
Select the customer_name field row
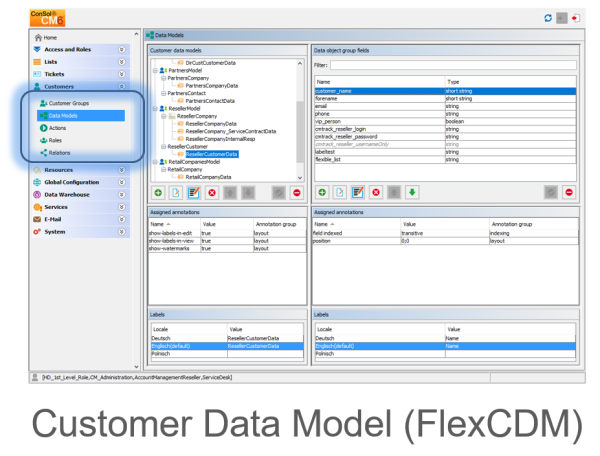click(445, 91)
